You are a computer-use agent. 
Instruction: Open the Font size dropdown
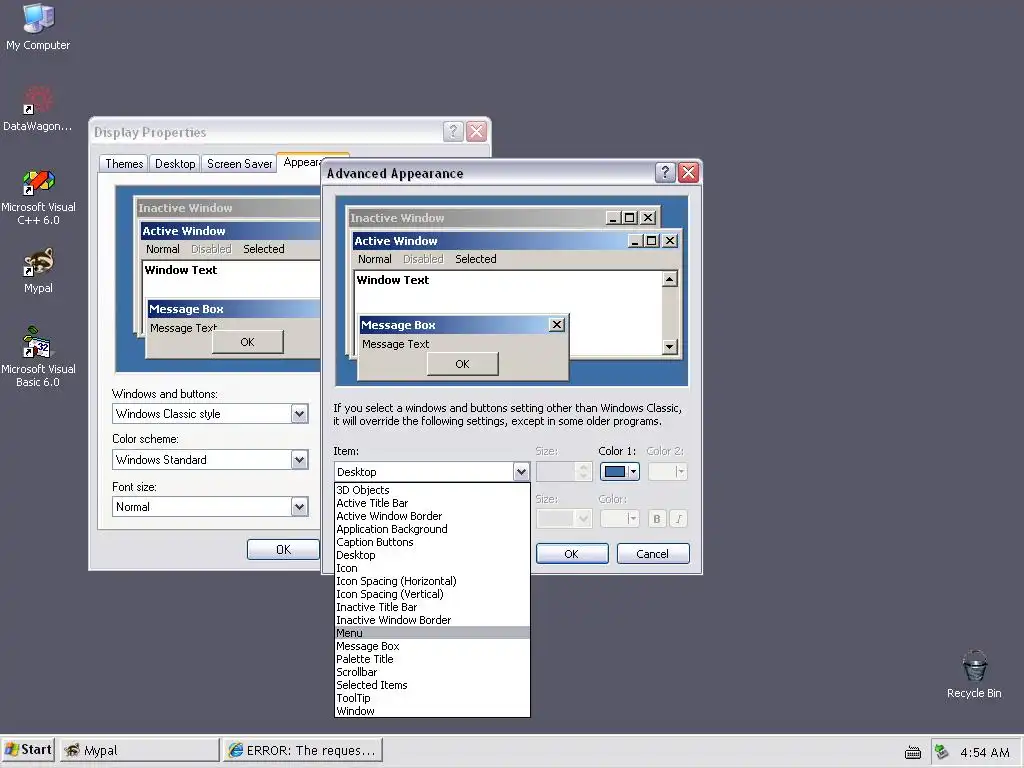(299, 507)
